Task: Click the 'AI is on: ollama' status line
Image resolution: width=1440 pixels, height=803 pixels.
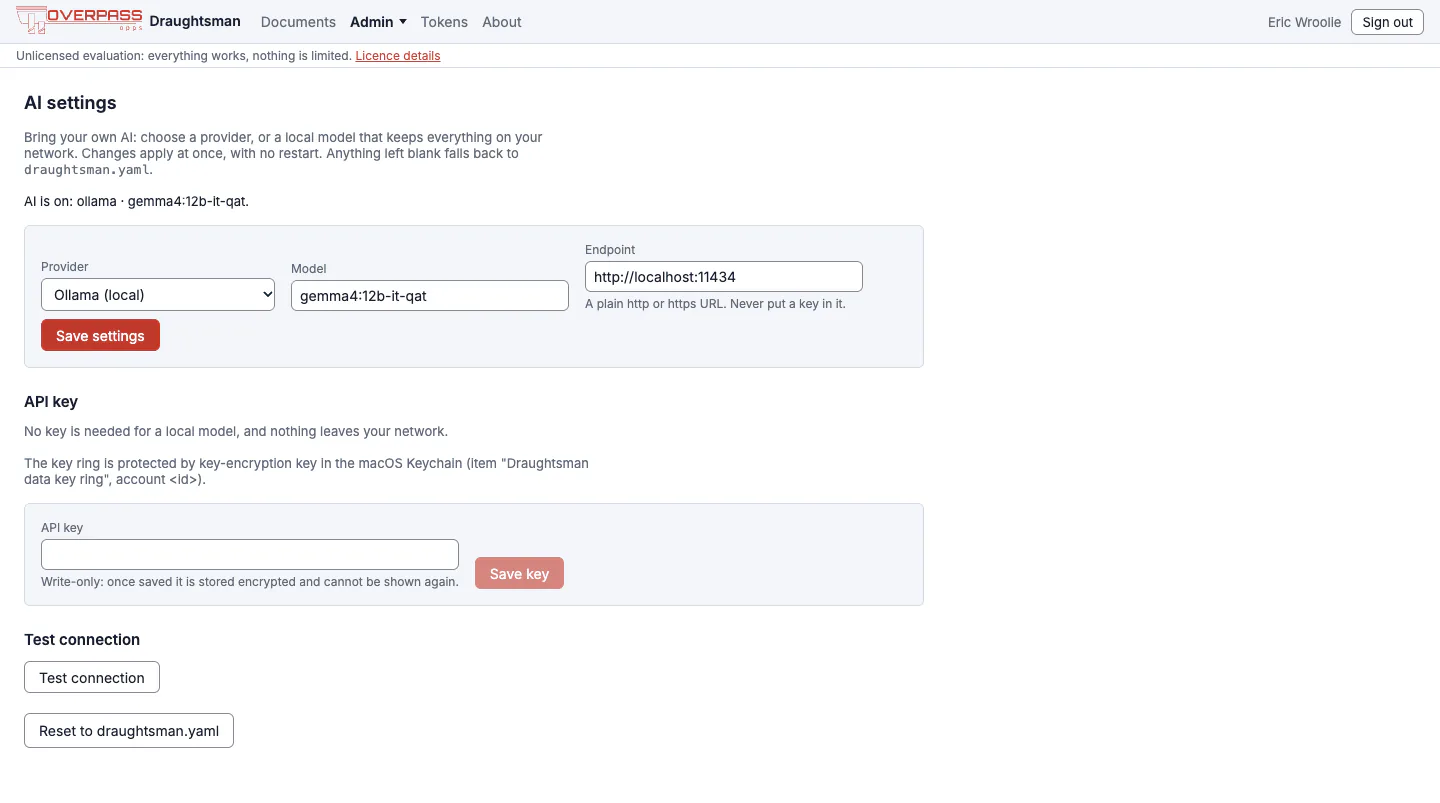Action: [136, 201]
